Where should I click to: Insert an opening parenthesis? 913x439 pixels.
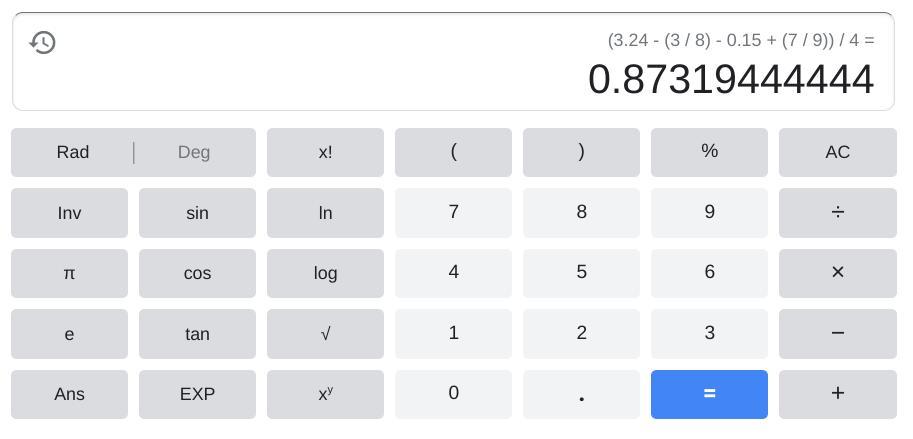pyautogui.click(x=453, y=153)
